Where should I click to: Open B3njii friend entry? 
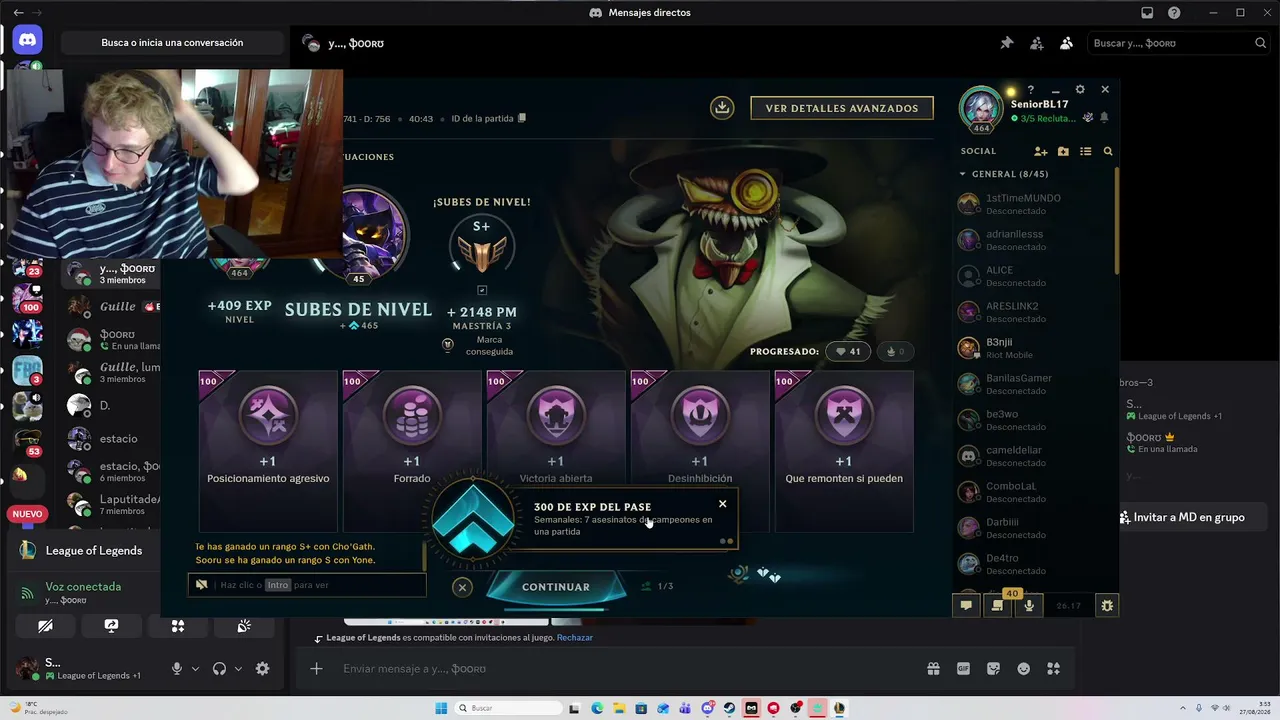[x=1035, y=348]
